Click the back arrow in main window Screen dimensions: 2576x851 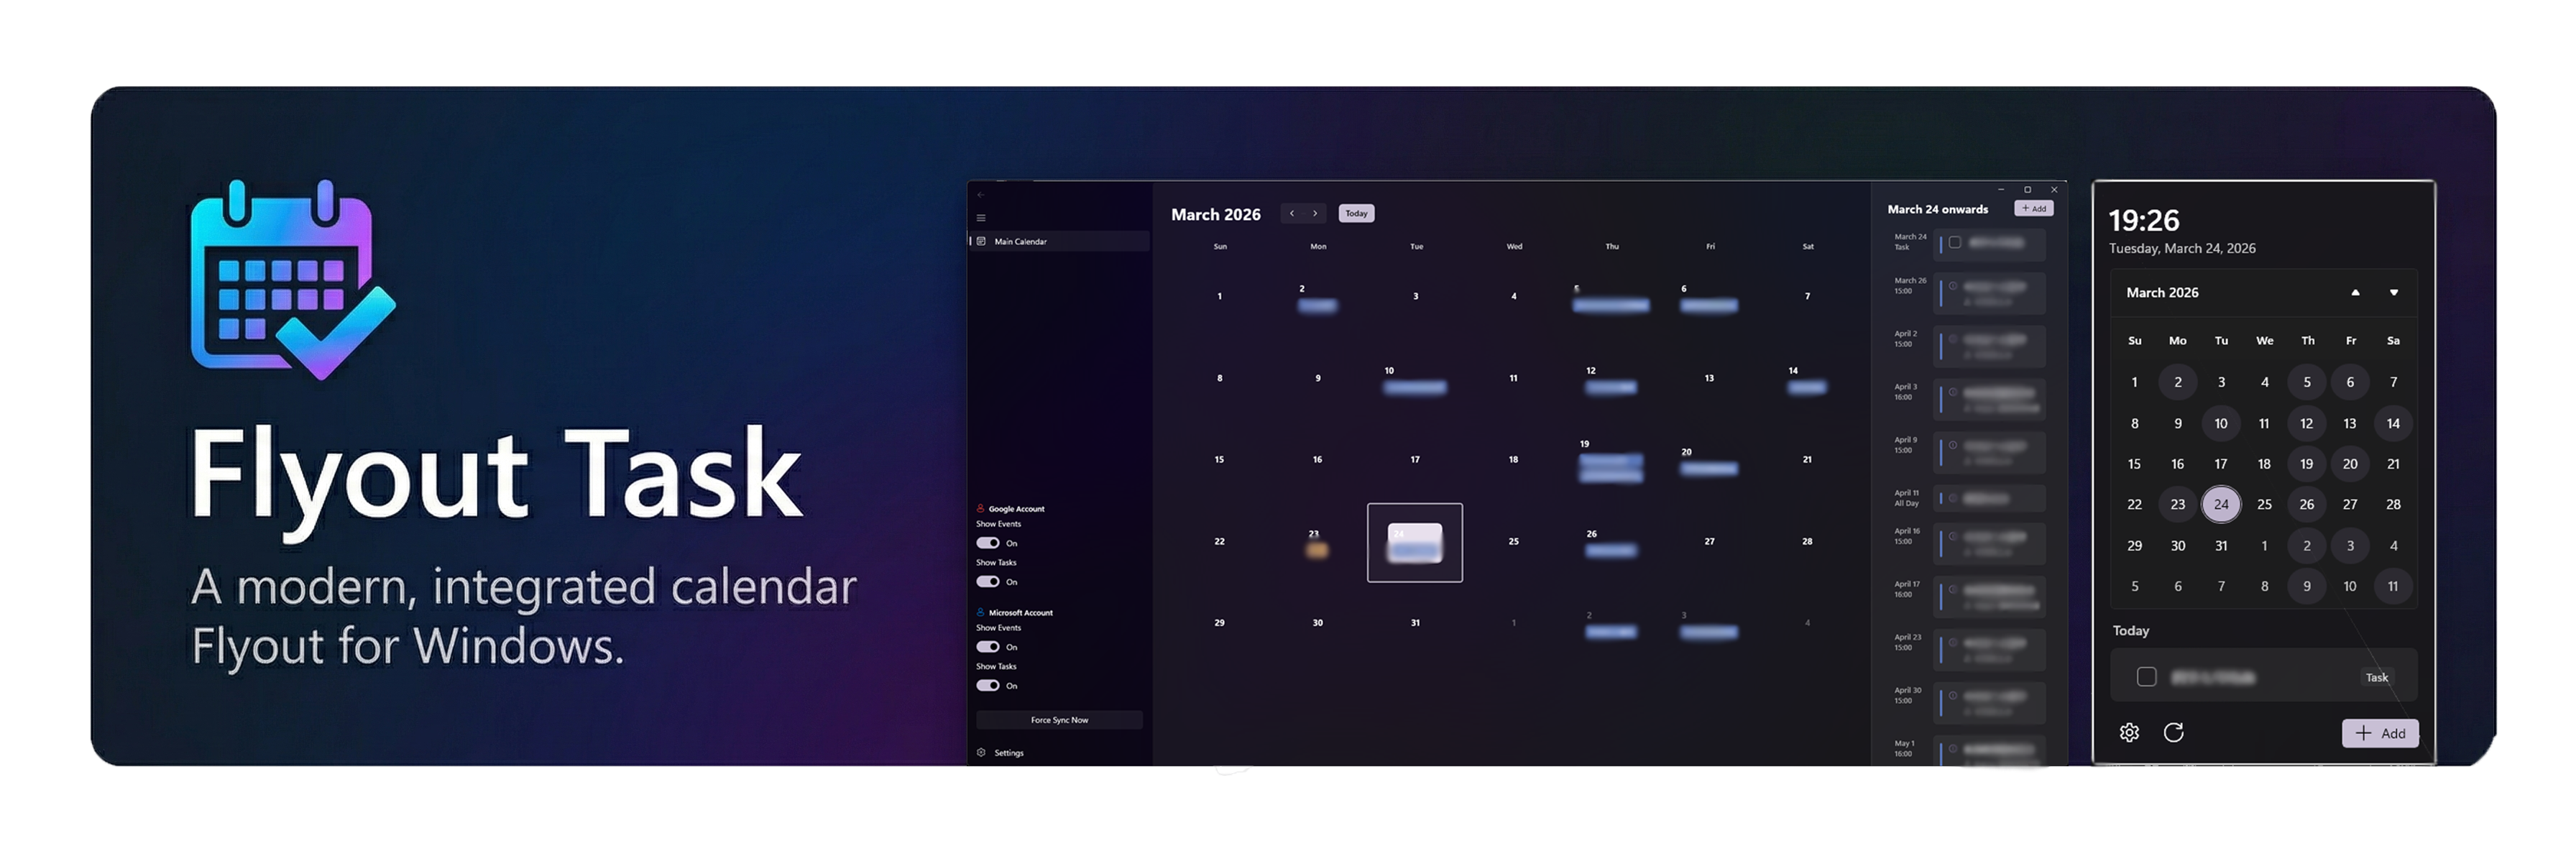(981, 195)
